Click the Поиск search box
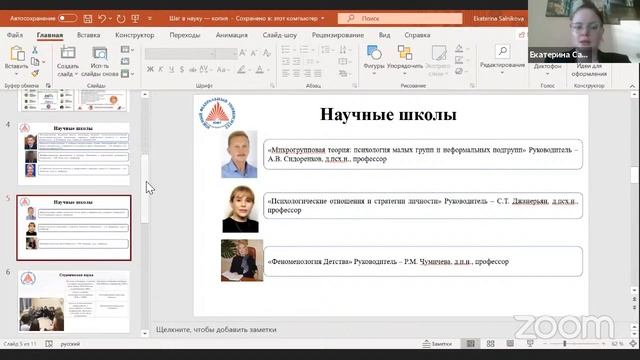Image resolution: width=640 pixels, height=360 pixels. [x=400, y=18]
